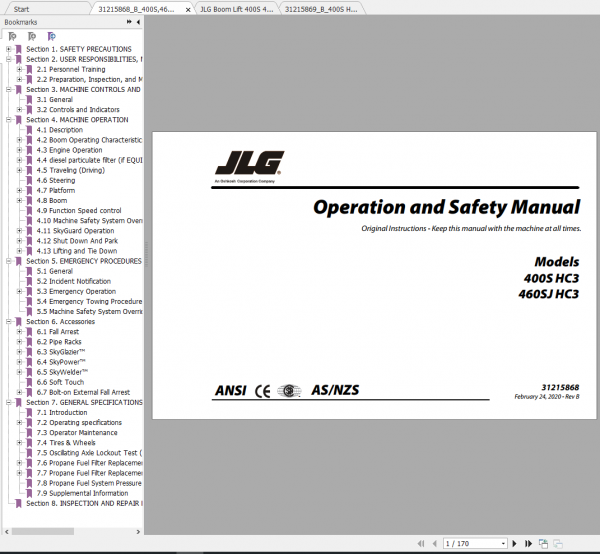Image resolution: width=600 pixels, height=554 pixels.
Task: Open bookmark 4.7 Platform
Action: point(56,191)
